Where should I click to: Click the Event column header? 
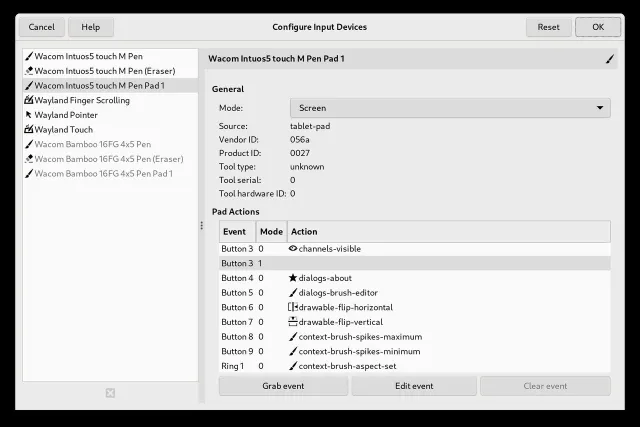pos(238,231)
